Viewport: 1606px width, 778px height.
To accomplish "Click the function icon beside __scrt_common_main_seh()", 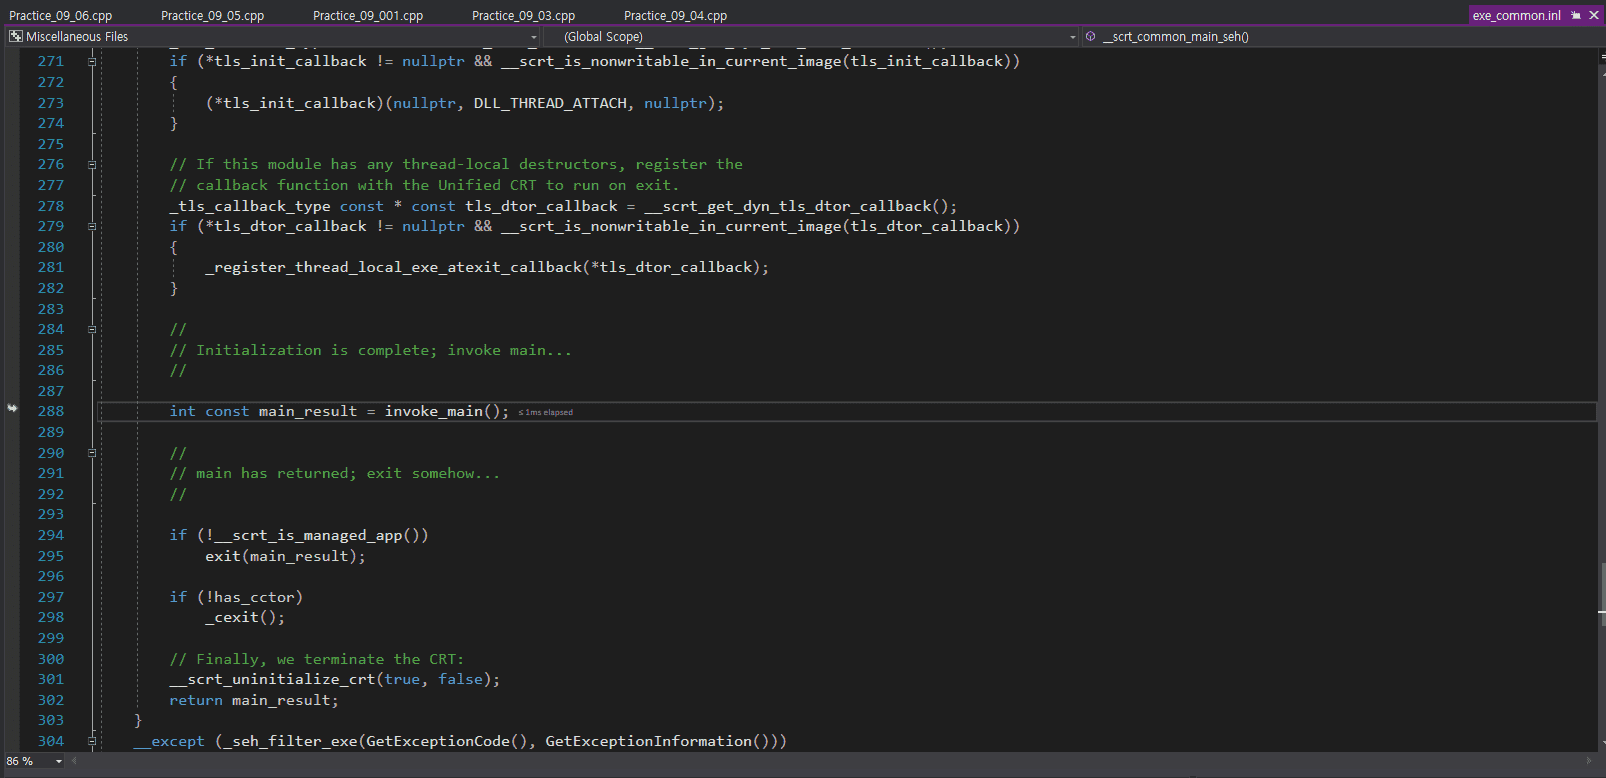I will tap(1090, 36).
